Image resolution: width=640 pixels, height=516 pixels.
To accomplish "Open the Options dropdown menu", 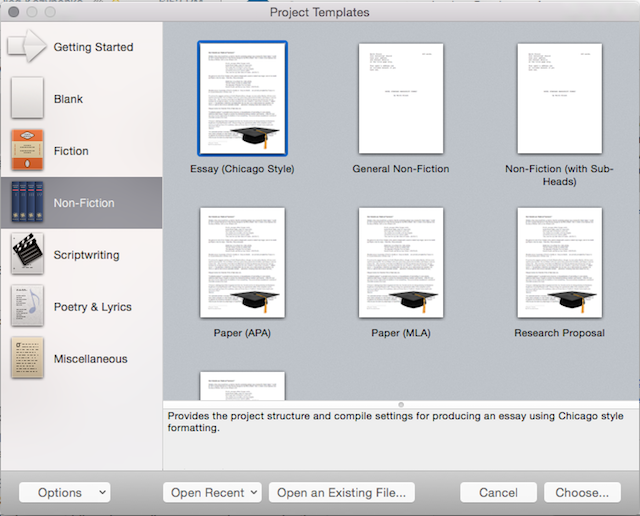I will [x=64, y=492].
